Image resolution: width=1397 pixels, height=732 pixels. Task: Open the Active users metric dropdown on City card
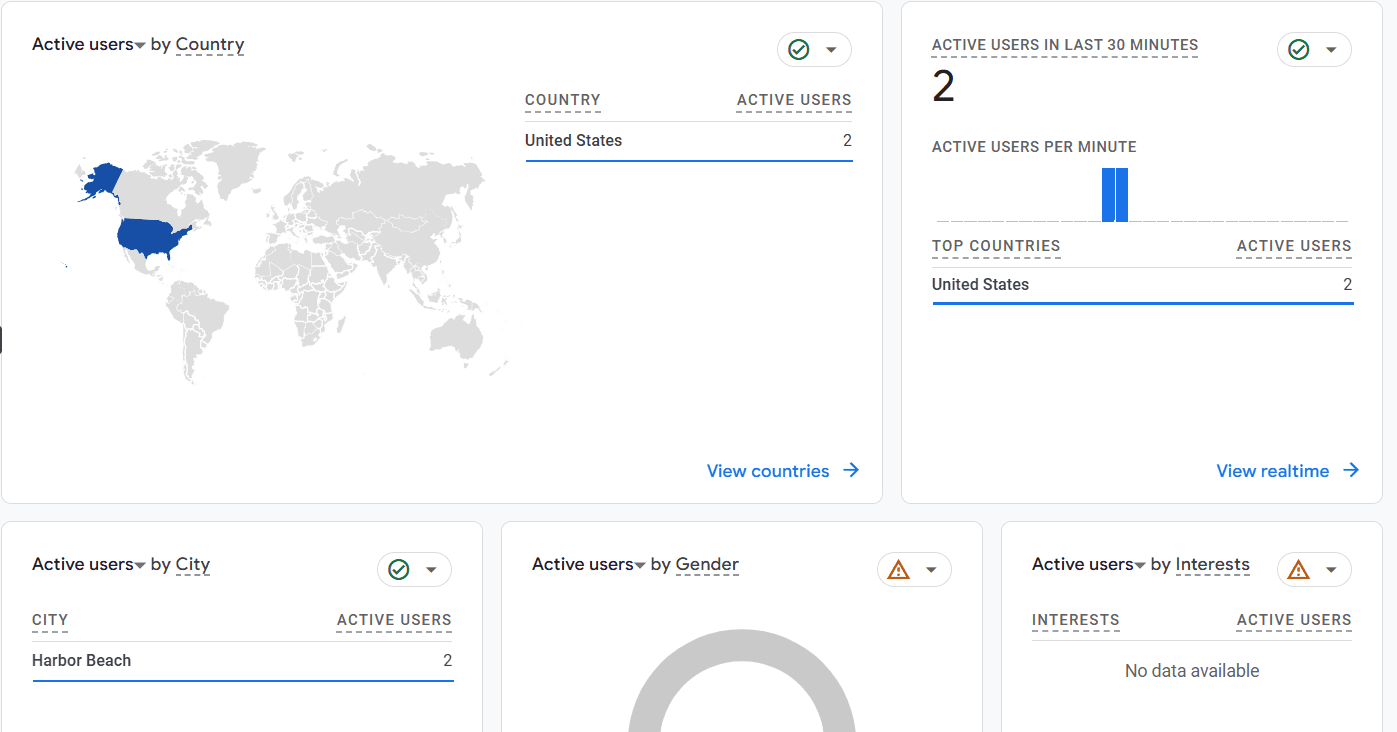click(x=138, y=564)
